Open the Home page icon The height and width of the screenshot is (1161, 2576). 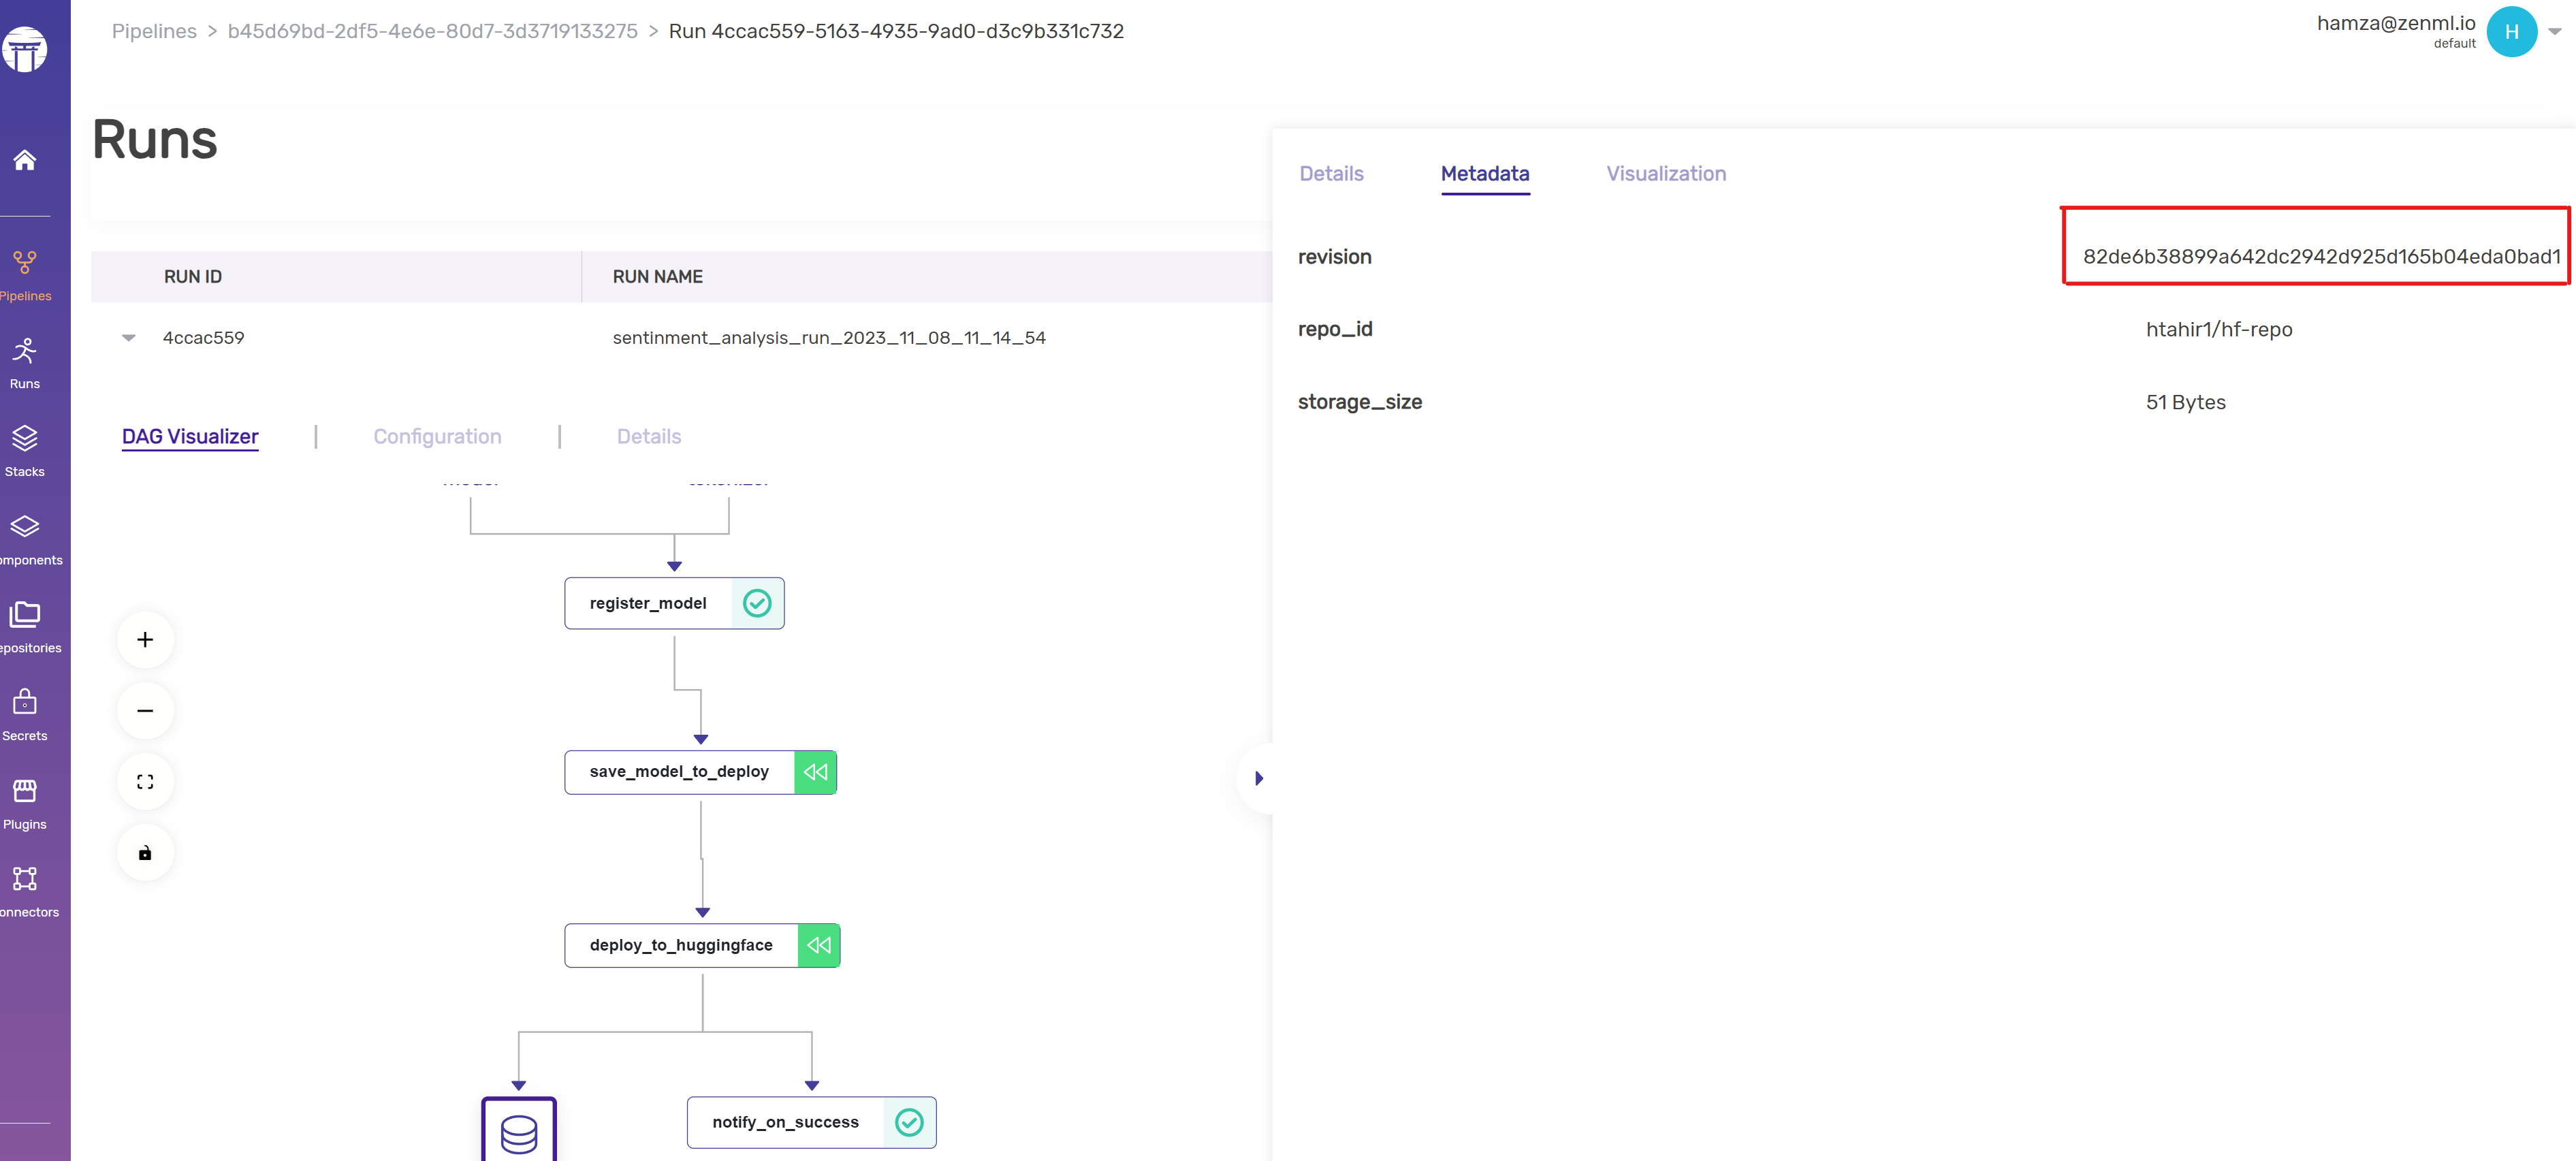click(25, 160)
